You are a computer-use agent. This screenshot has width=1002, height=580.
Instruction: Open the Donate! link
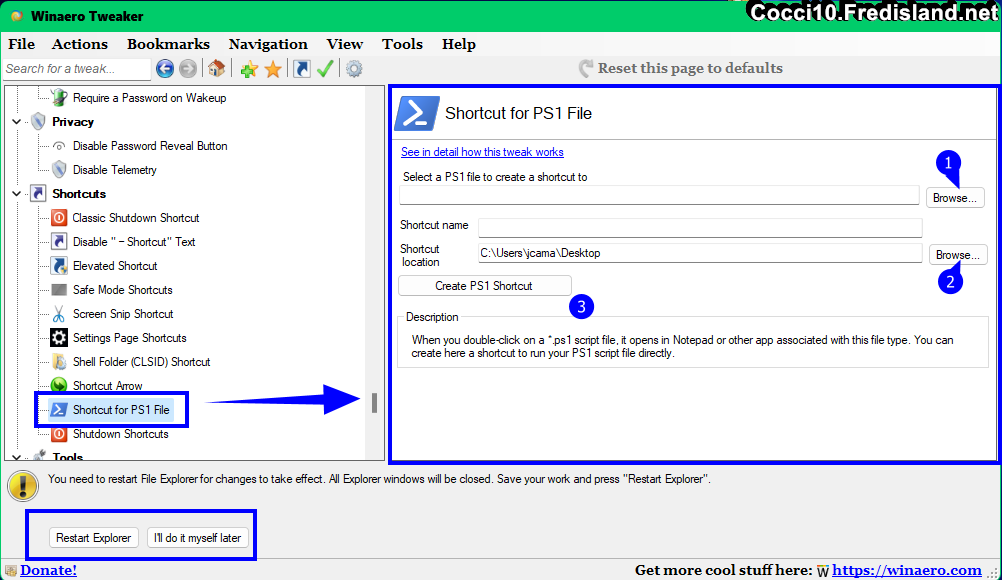coord(49,570)
